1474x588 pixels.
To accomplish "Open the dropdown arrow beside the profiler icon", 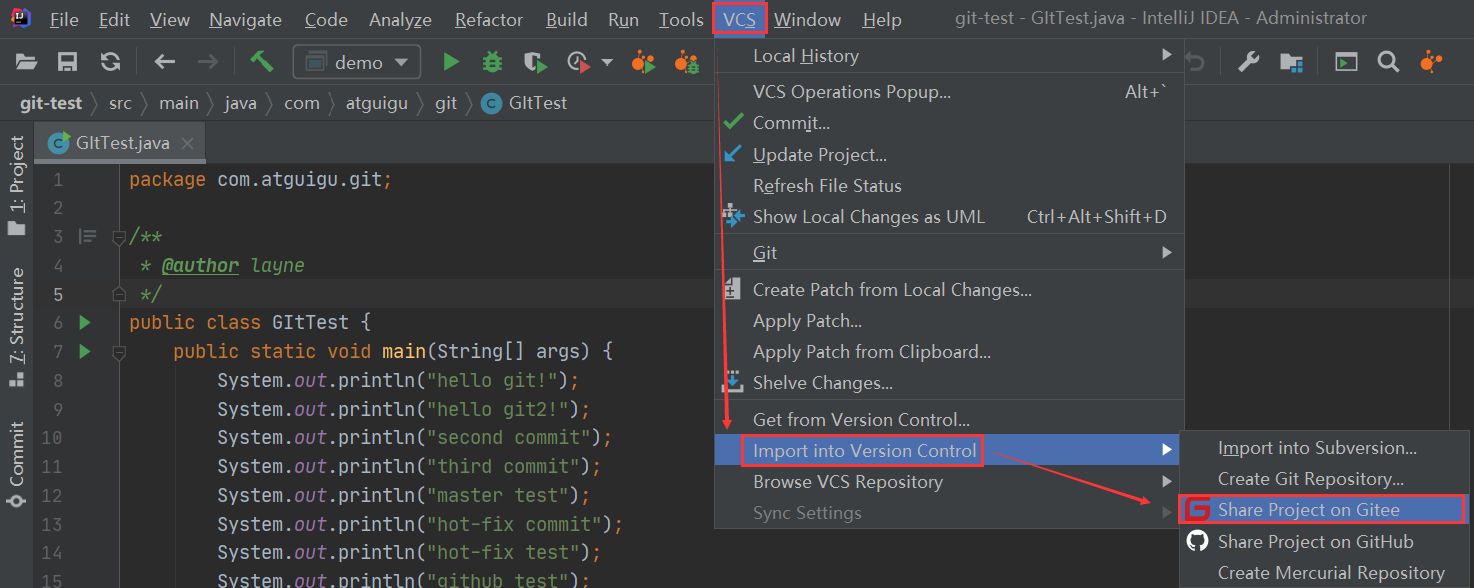I will 606,63.
